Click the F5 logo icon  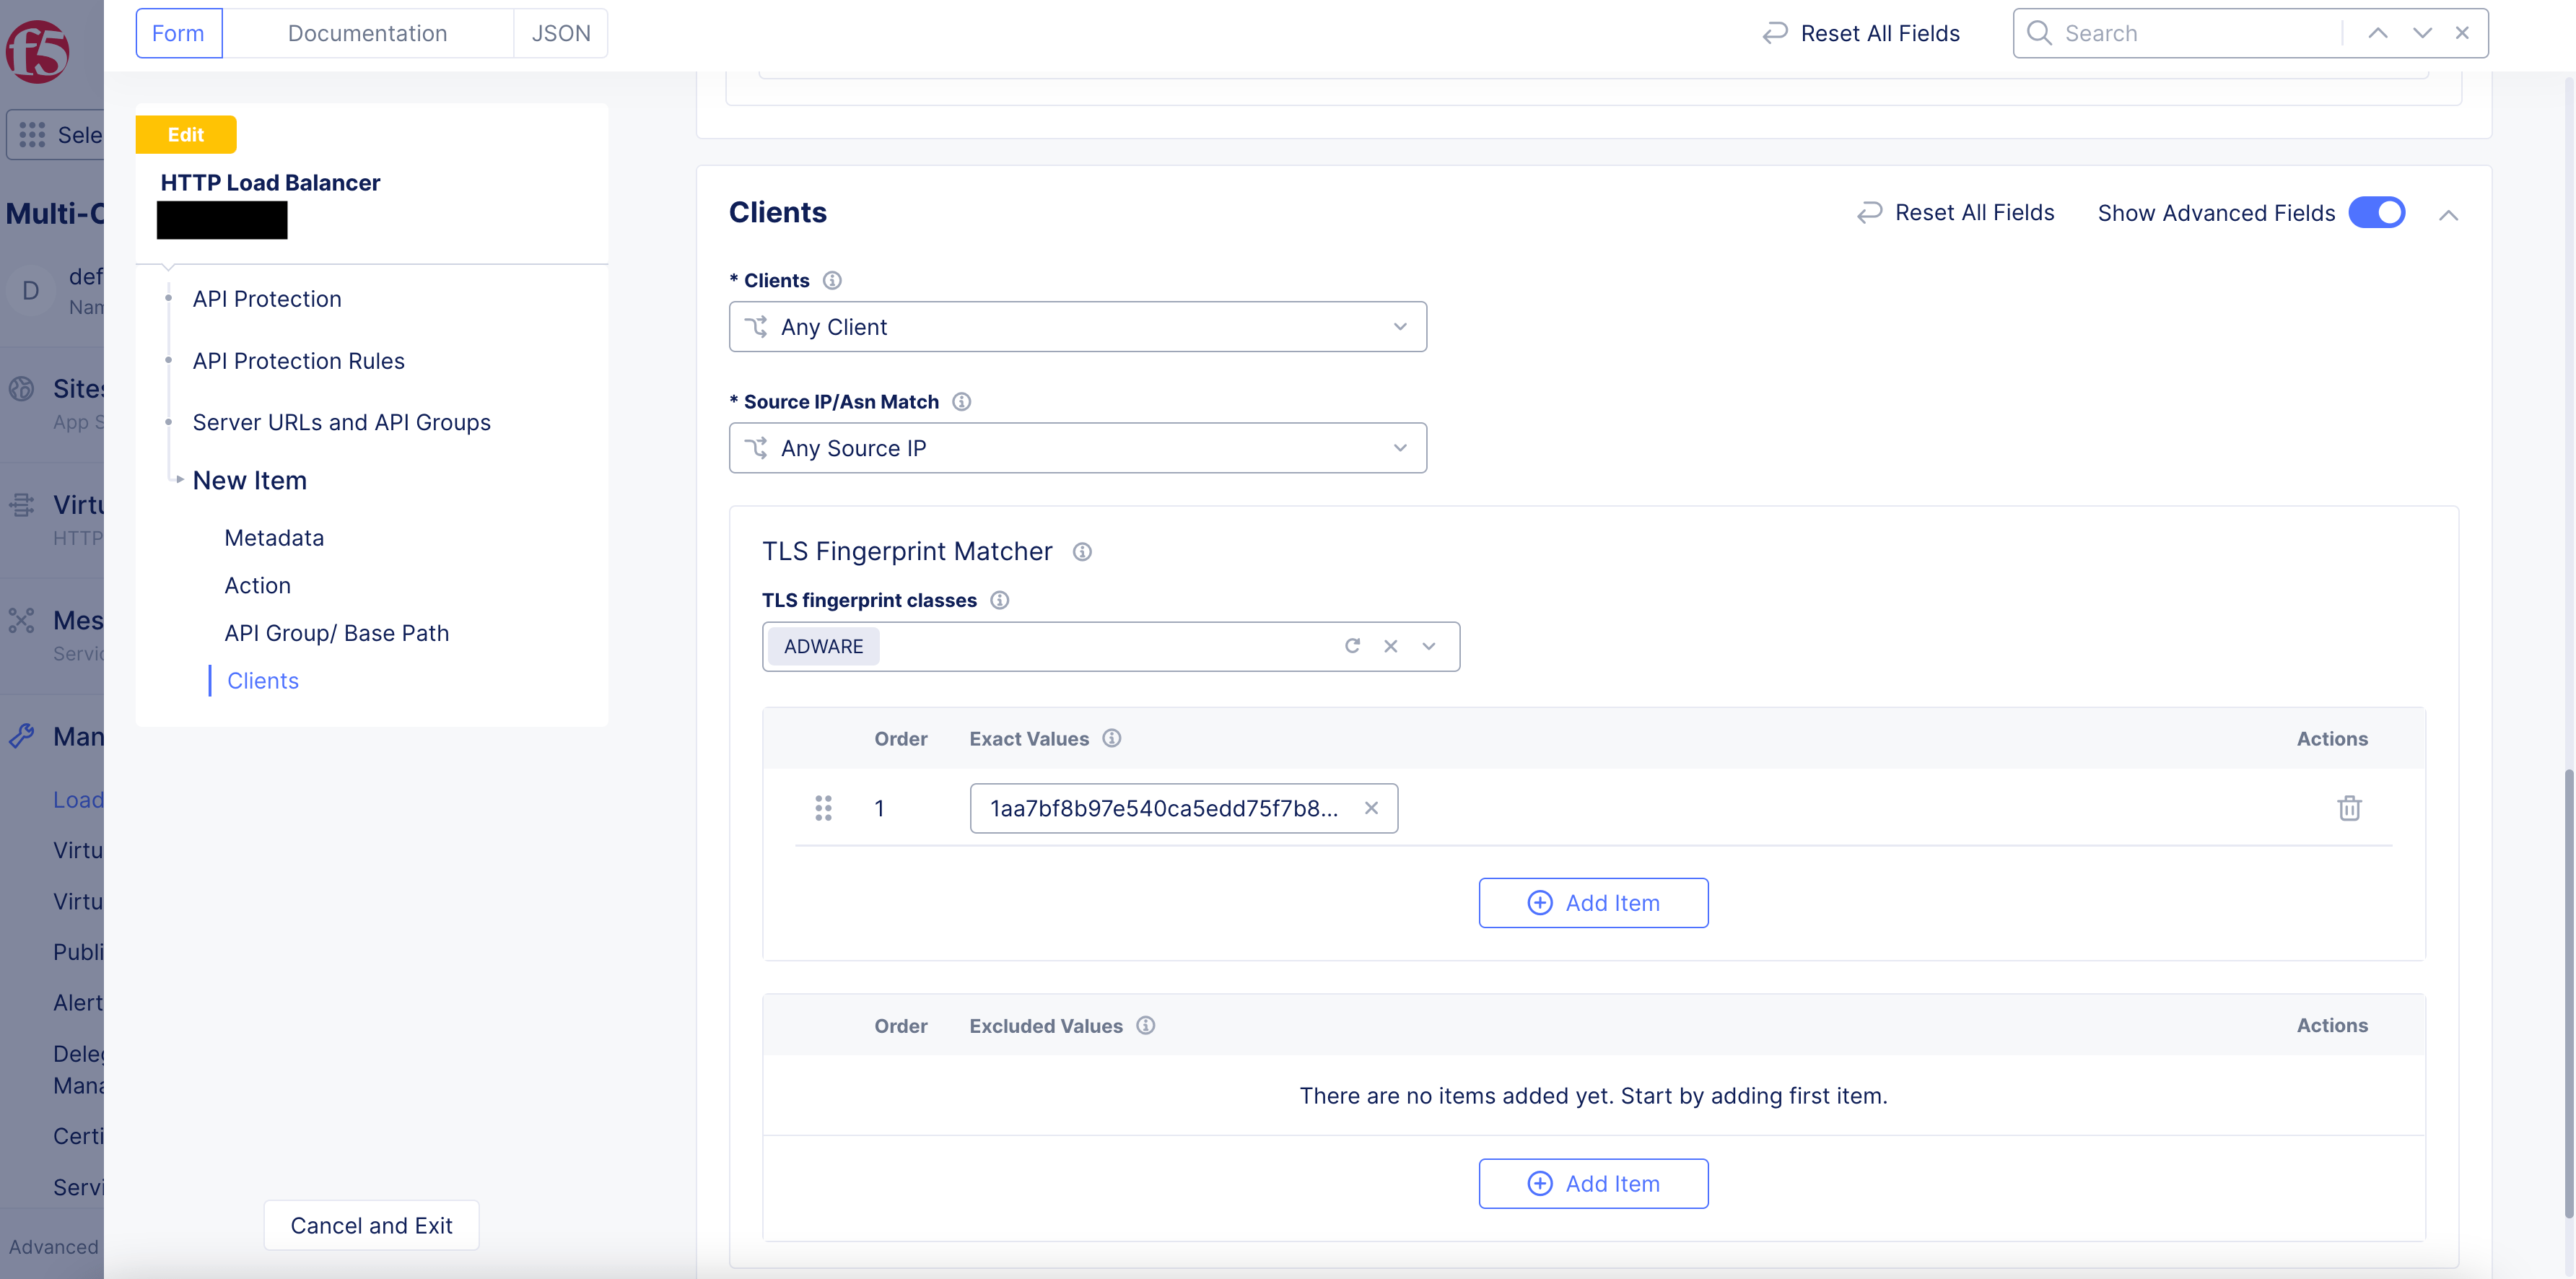(37, 52)
